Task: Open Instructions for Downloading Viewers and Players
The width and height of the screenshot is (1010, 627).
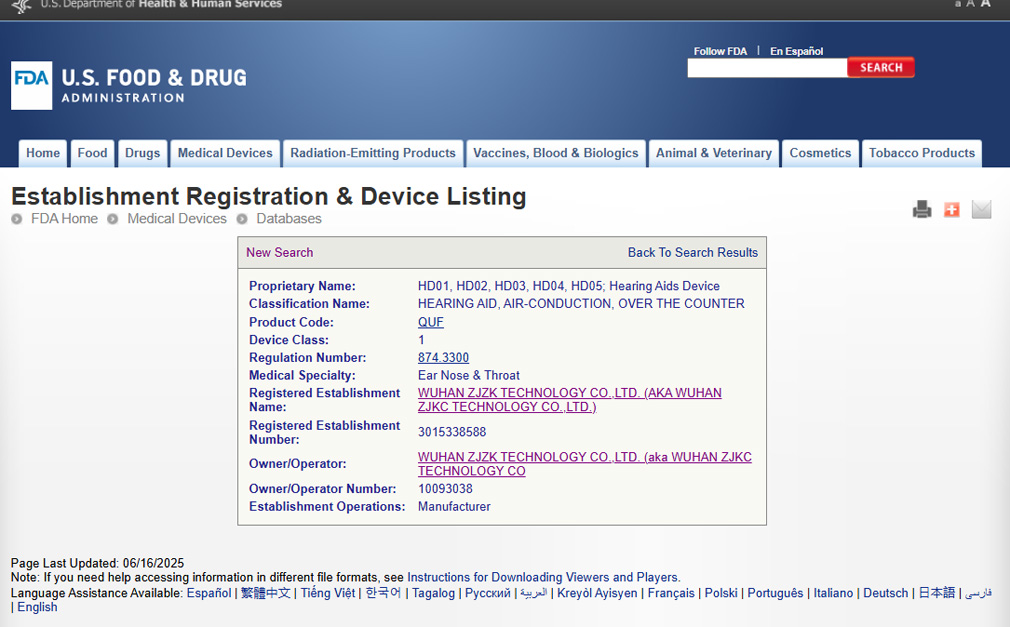Action: [543, 577]
